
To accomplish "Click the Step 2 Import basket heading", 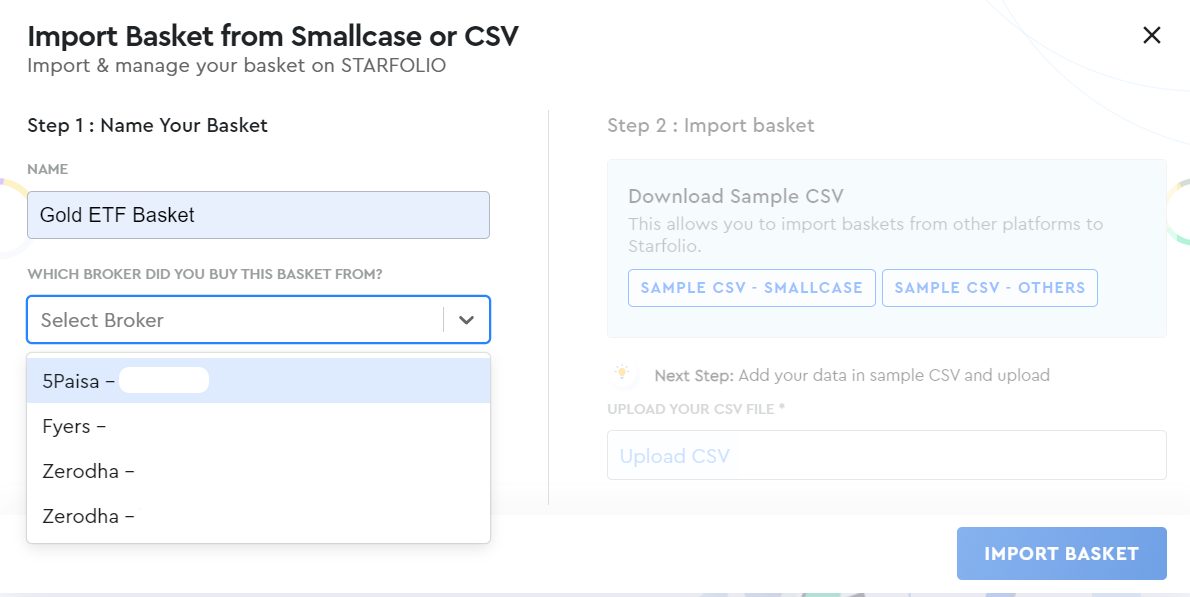I will click(x=710, y=125).
